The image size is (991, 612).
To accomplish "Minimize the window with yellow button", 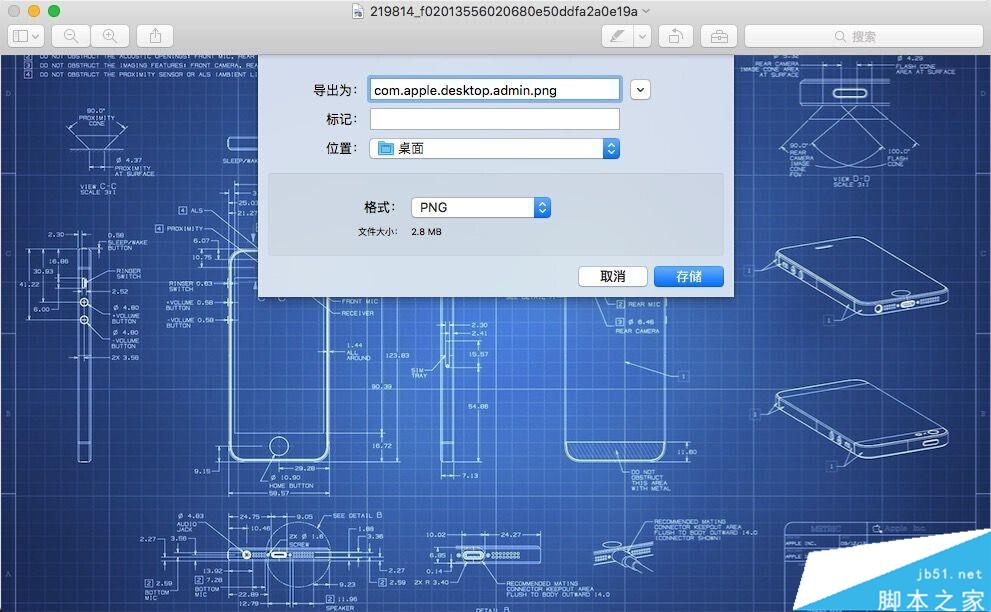I will click(33, 11).
